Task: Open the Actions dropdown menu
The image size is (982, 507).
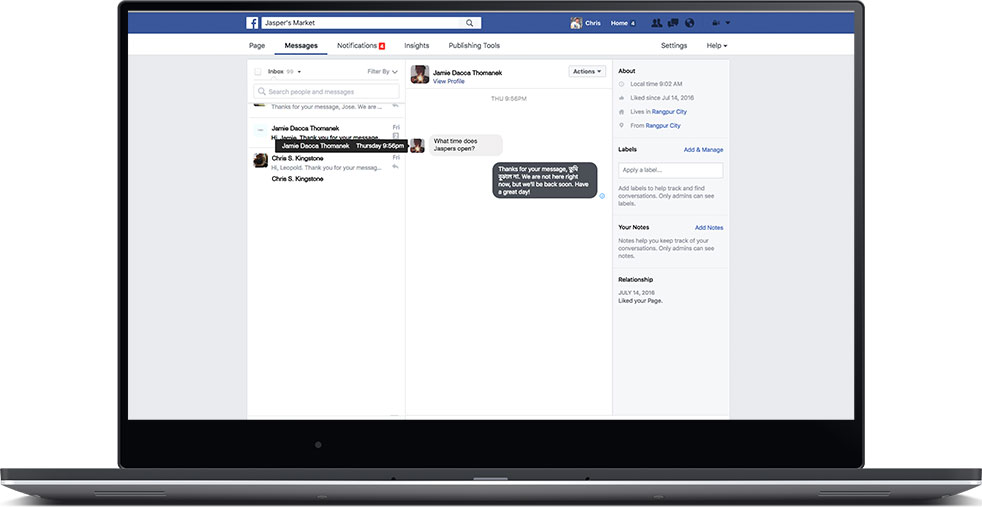Action: [587, 72]
